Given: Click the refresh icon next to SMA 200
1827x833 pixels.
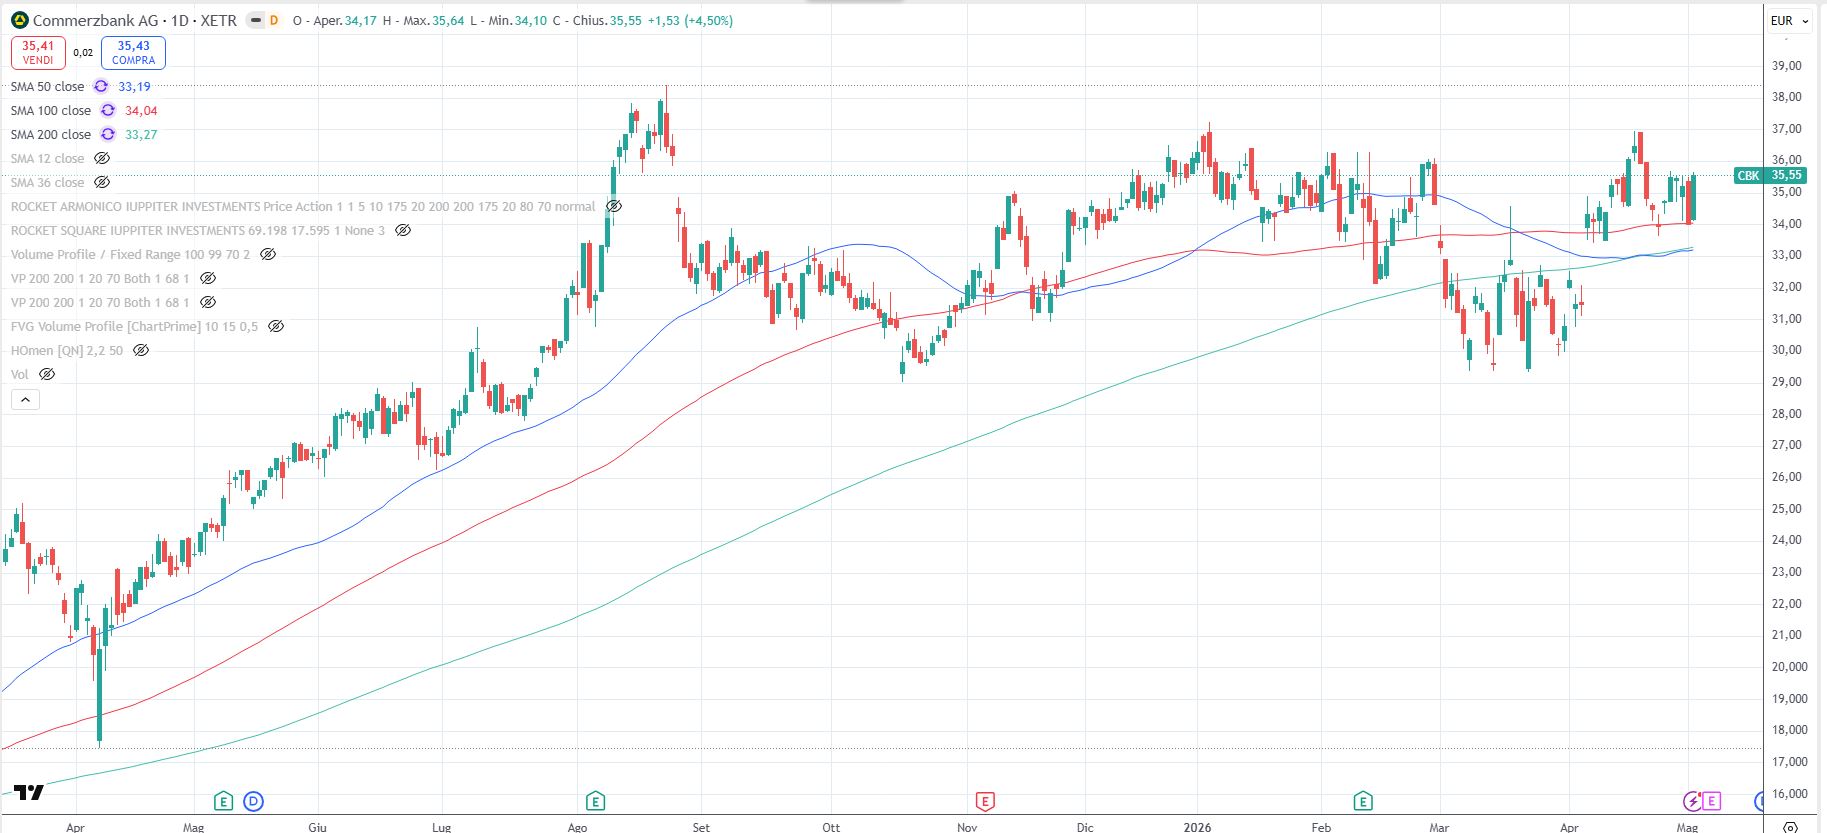Looking at the screenshot, I should tap(107, 135).
